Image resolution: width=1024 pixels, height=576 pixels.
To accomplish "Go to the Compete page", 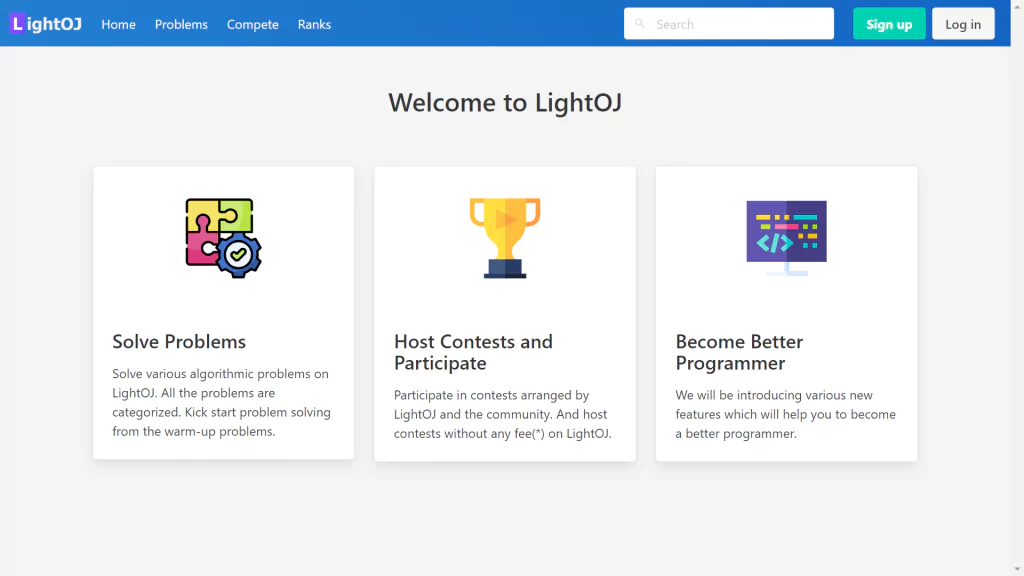I will 253,24.
